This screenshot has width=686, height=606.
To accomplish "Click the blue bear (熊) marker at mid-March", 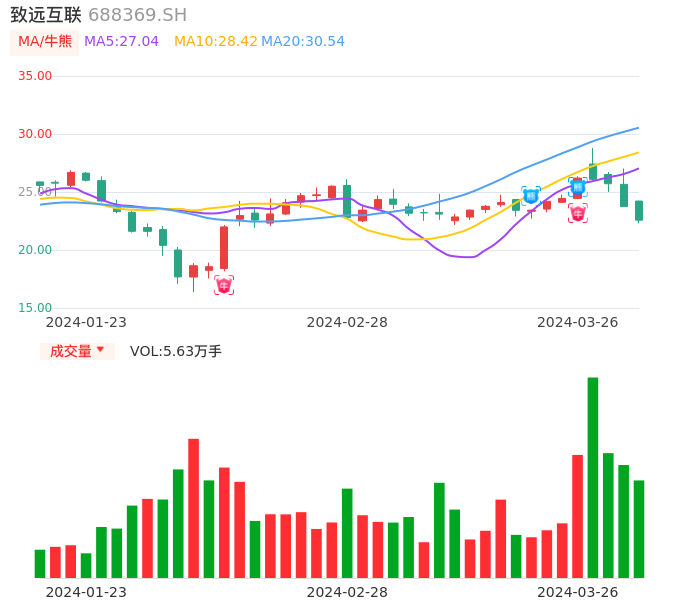I will tap(531, 196).
